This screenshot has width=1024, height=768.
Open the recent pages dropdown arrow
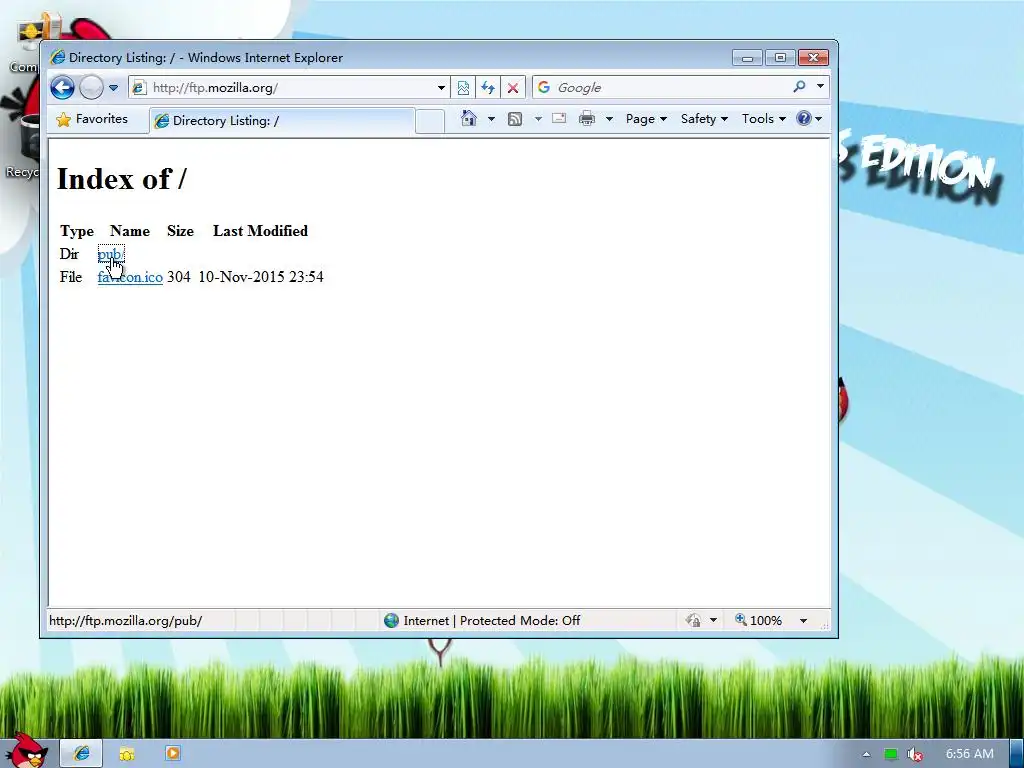tap(114, 88)
